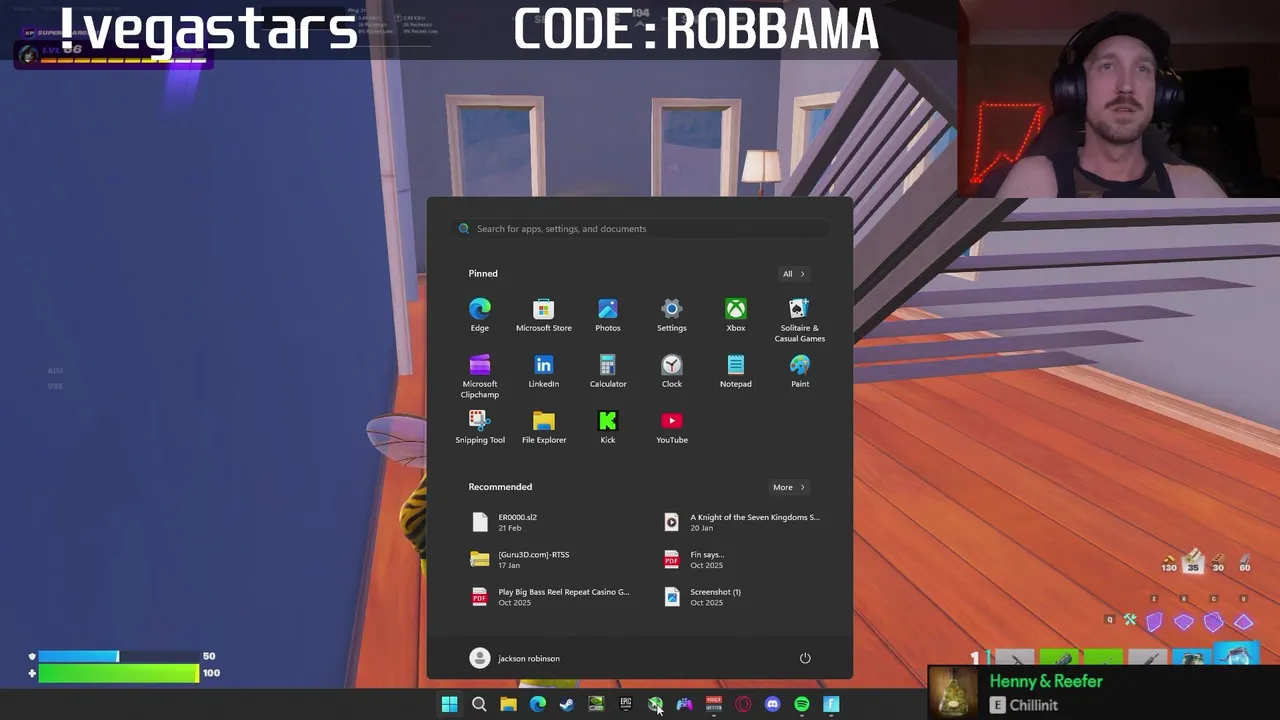The height and width of the screenshot is (720, 1280).
Task: Switch to Fortnite on the taskbar
Action: point(831,704)
